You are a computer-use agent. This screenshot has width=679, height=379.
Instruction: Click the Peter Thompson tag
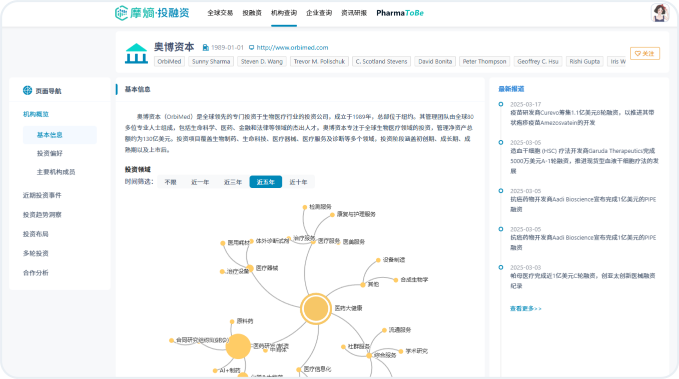point(485,62)
